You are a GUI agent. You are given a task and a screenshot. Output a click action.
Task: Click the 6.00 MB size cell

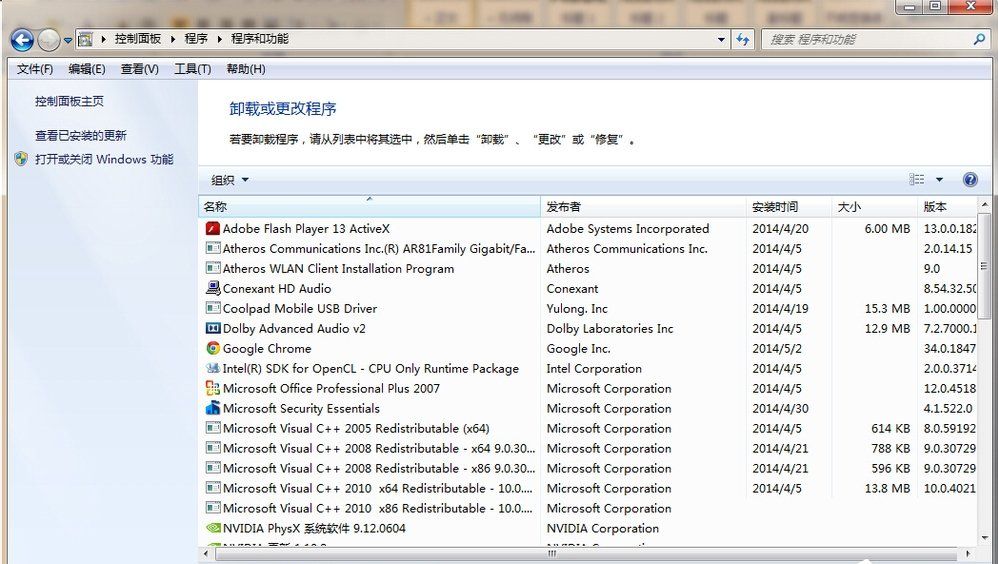click(887, 229)
